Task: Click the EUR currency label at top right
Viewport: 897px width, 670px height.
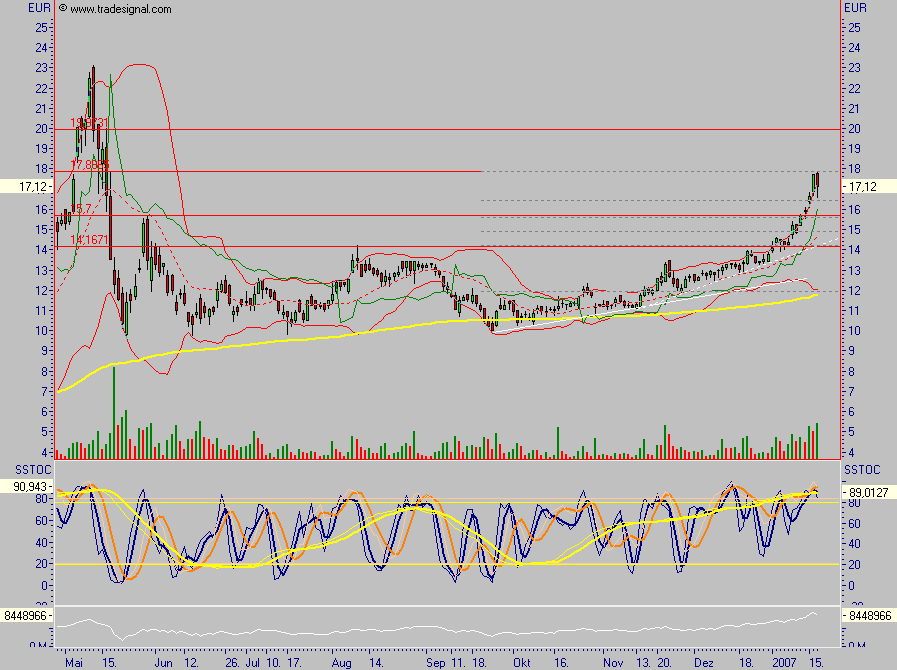Action: pos(856,8)
